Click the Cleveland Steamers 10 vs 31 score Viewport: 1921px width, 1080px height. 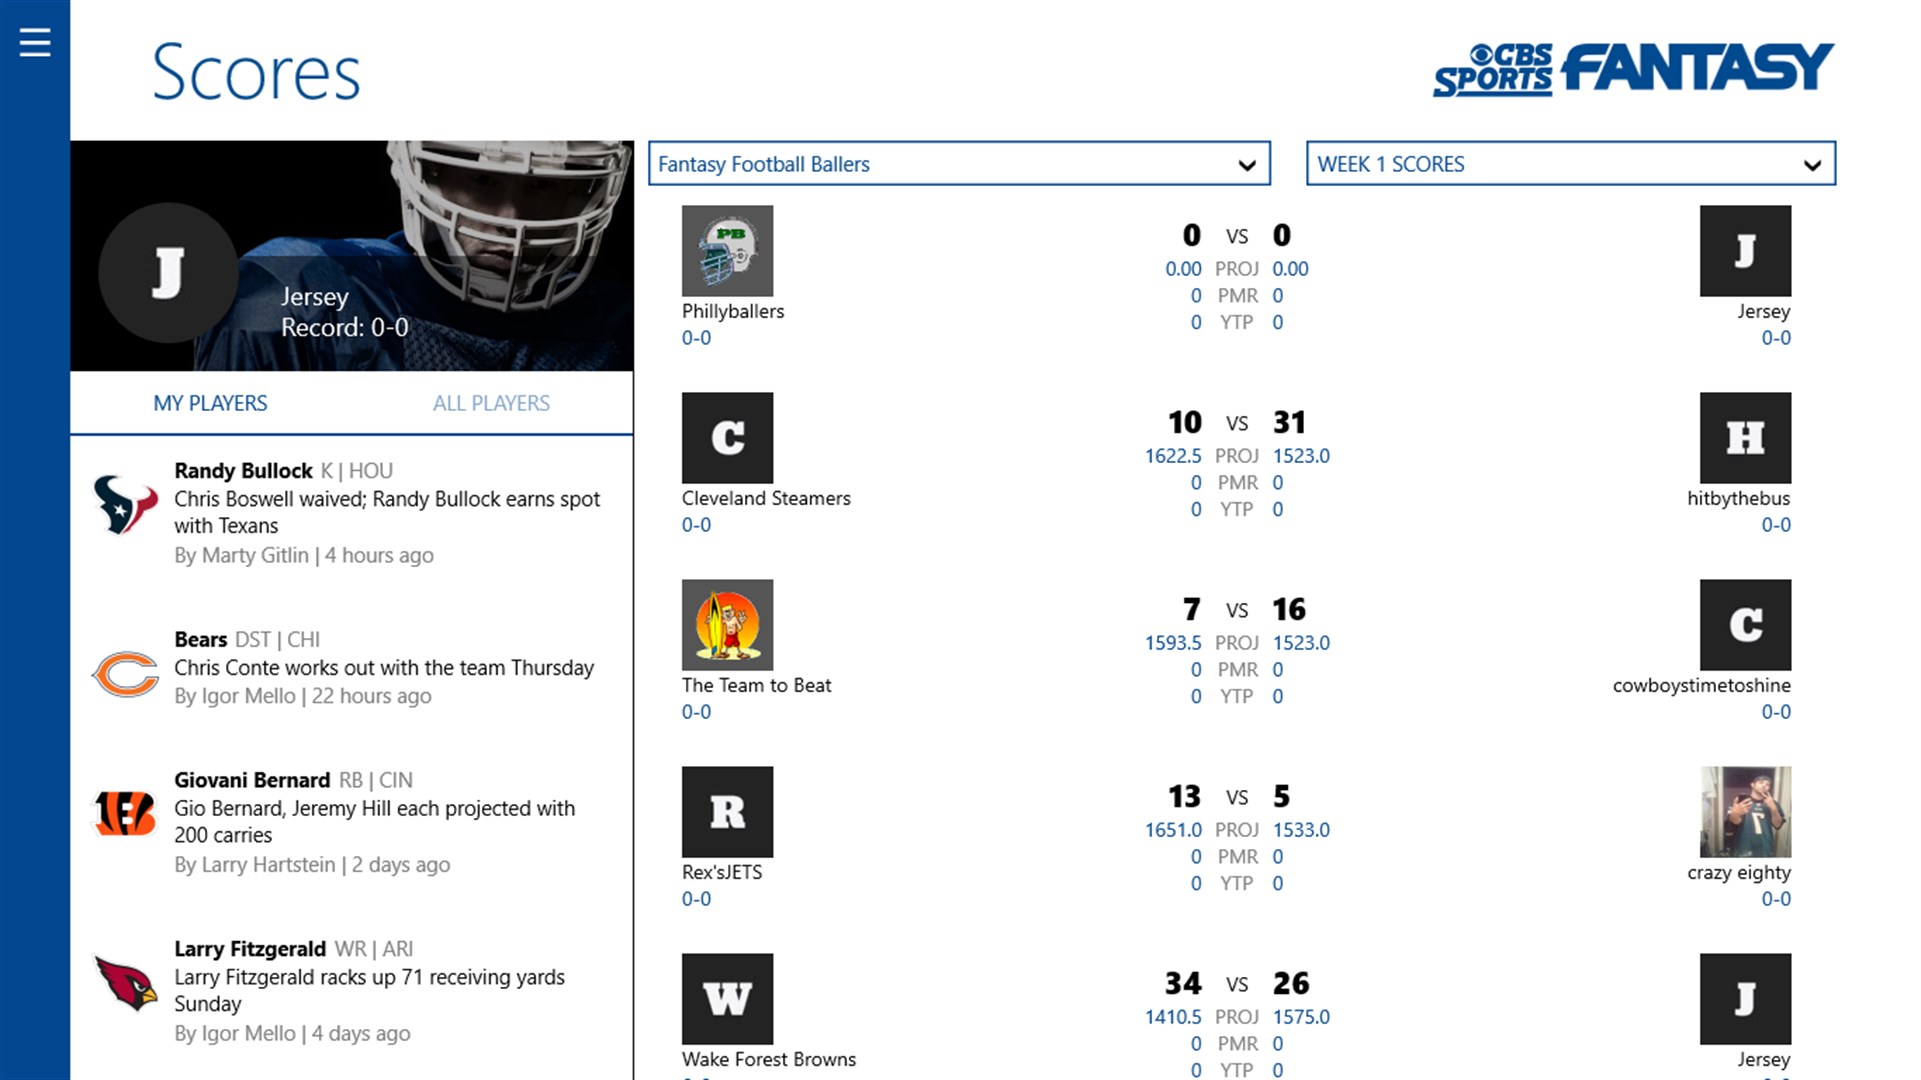click(1234, 422)
